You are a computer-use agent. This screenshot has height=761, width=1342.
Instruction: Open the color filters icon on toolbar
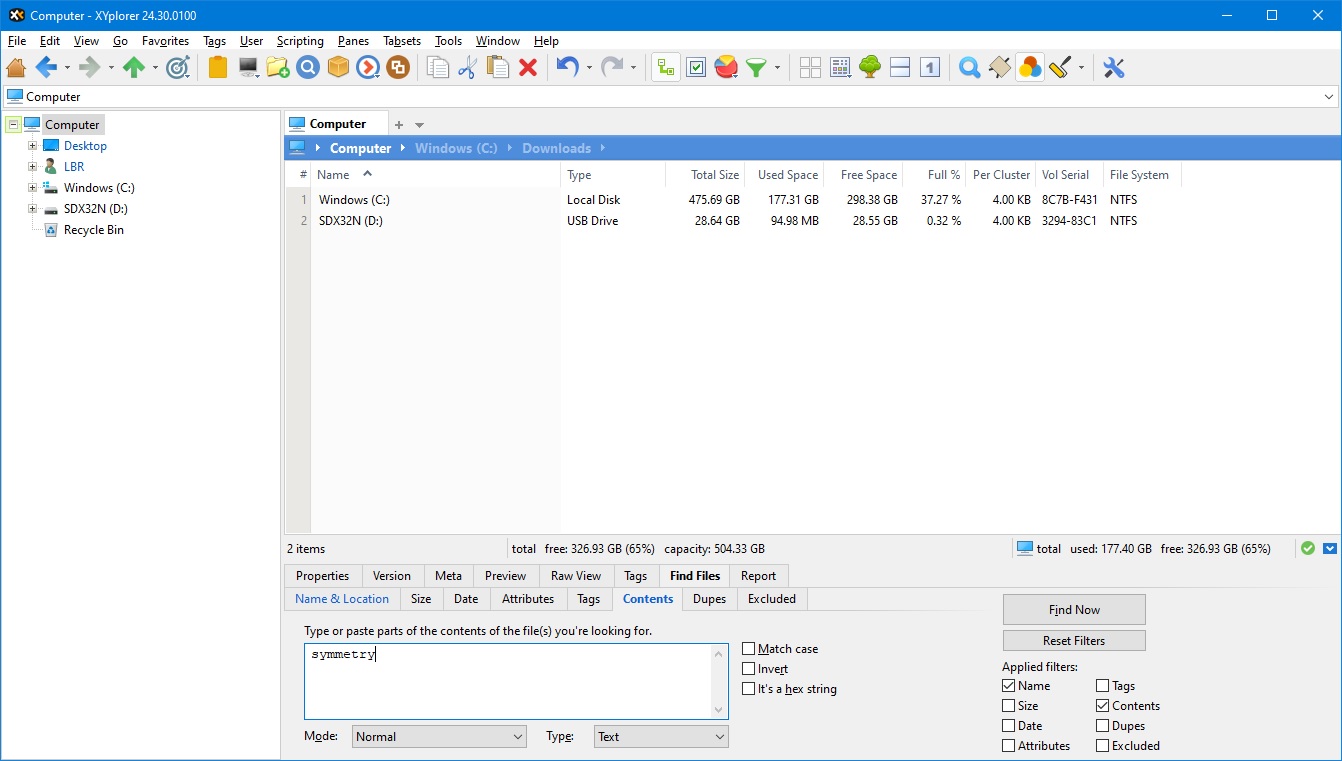point(1029,67)
